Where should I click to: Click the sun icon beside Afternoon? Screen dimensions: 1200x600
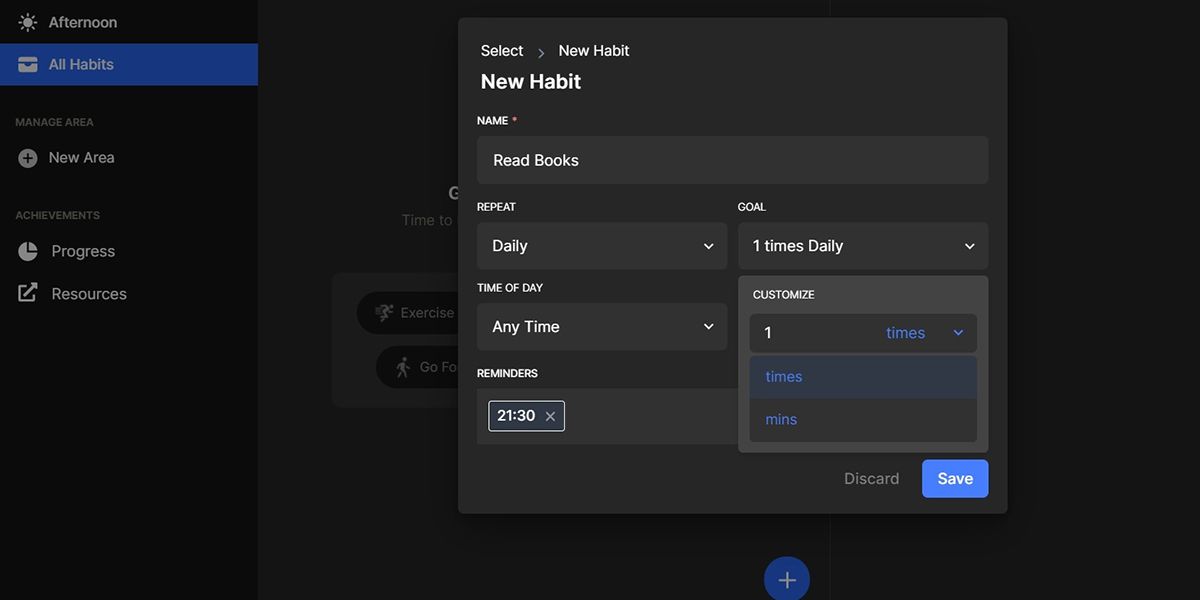pyautogui.click(x=28, y=22)
